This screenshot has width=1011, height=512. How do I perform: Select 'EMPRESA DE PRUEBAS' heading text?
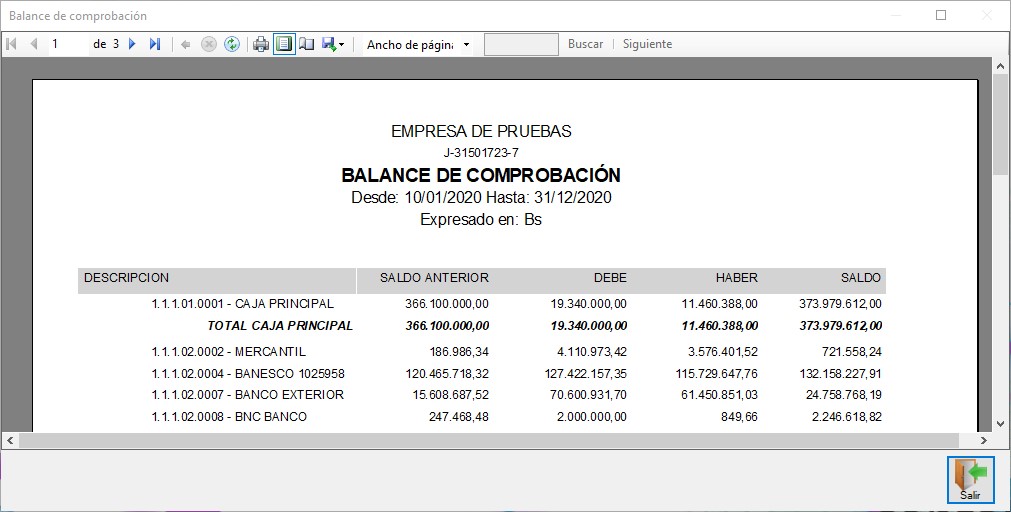pos(481,132)
